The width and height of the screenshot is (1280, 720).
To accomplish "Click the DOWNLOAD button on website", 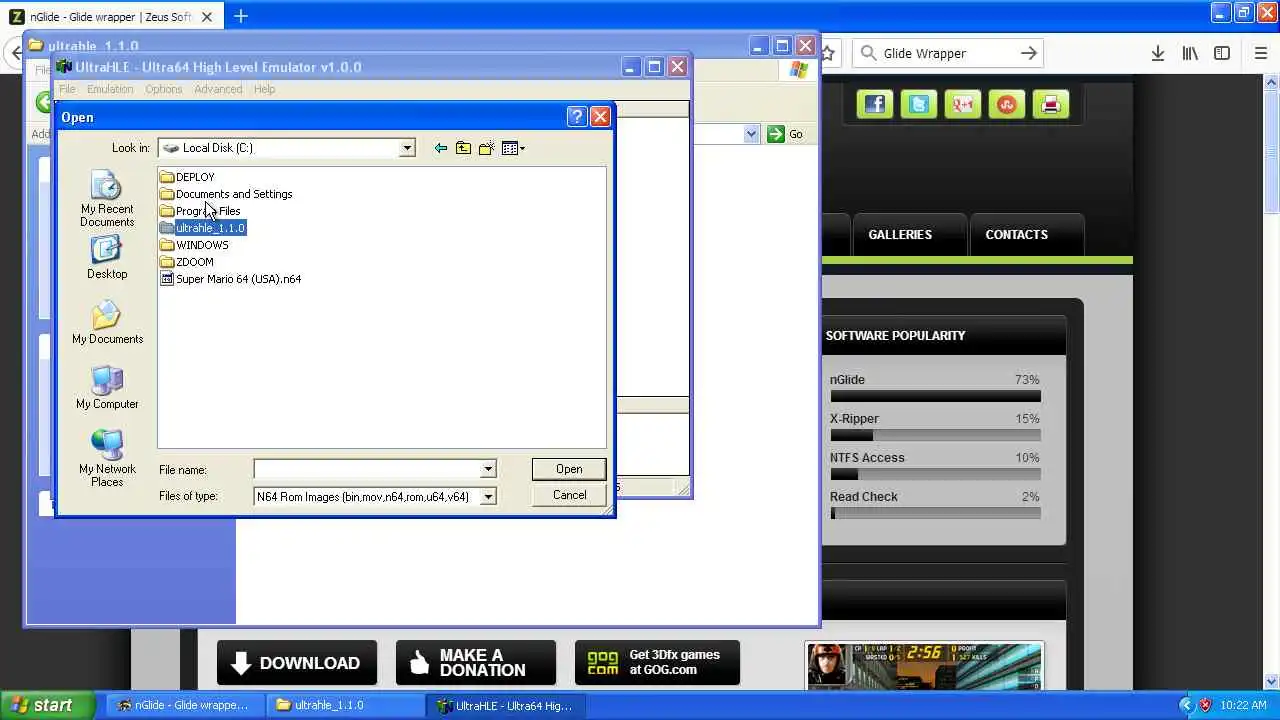I will pos(297,663).
